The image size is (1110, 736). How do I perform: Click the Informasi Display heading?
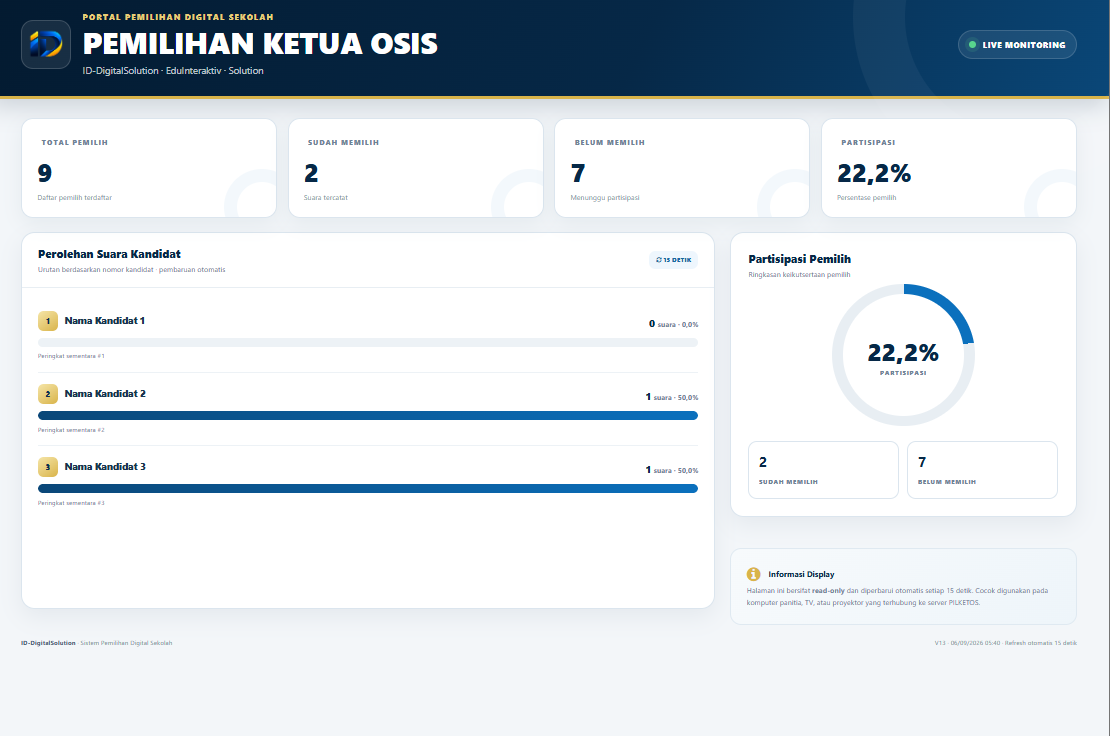pos(801,574)
